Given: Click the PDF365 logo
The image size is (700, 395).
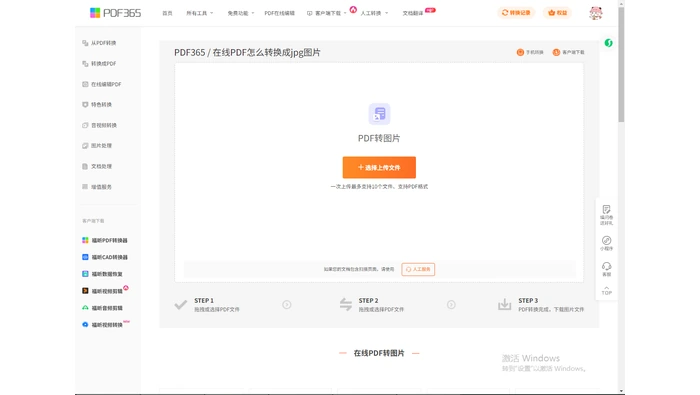Looking at the screenshot, I should point(115,13).
